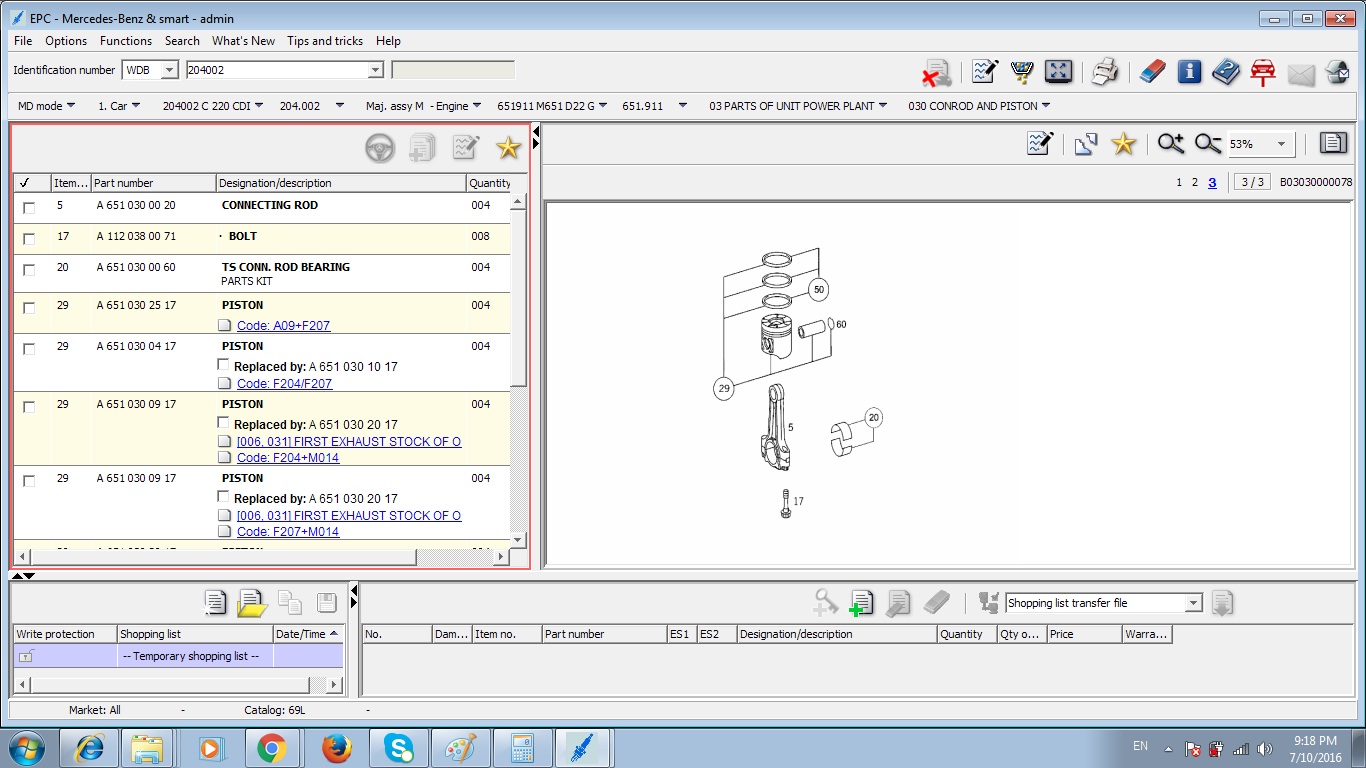Zoom out on the parts diagram
The width and height of the screenshot is (1366, 768).
1207,144
